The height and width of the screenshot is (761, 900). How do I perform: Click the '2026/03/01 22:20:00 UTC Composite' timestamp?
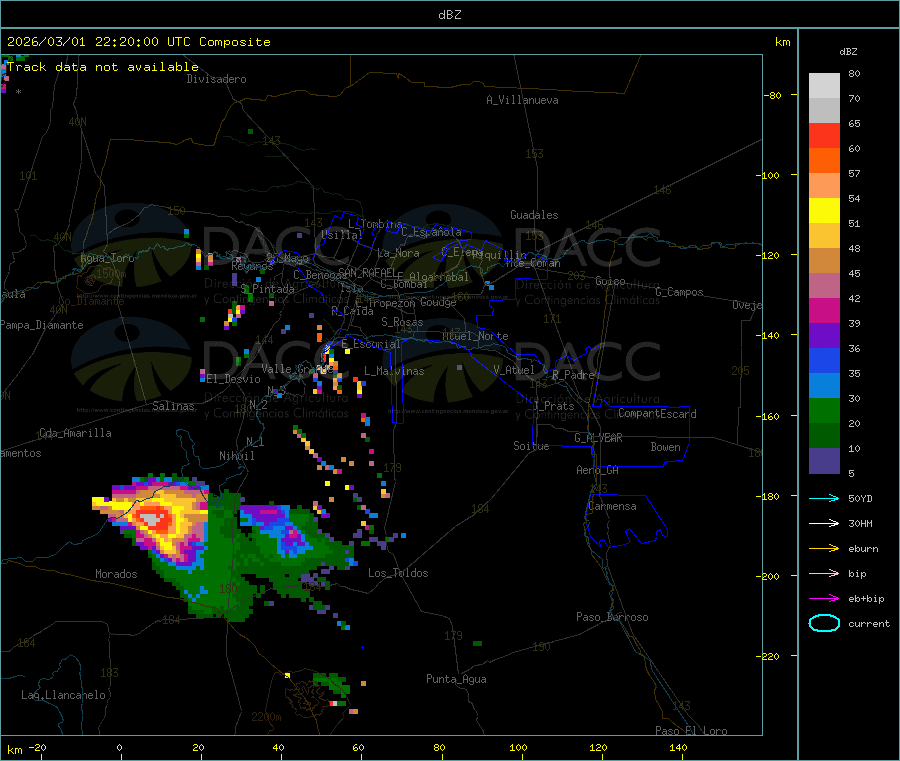click(x=138, y=42)
